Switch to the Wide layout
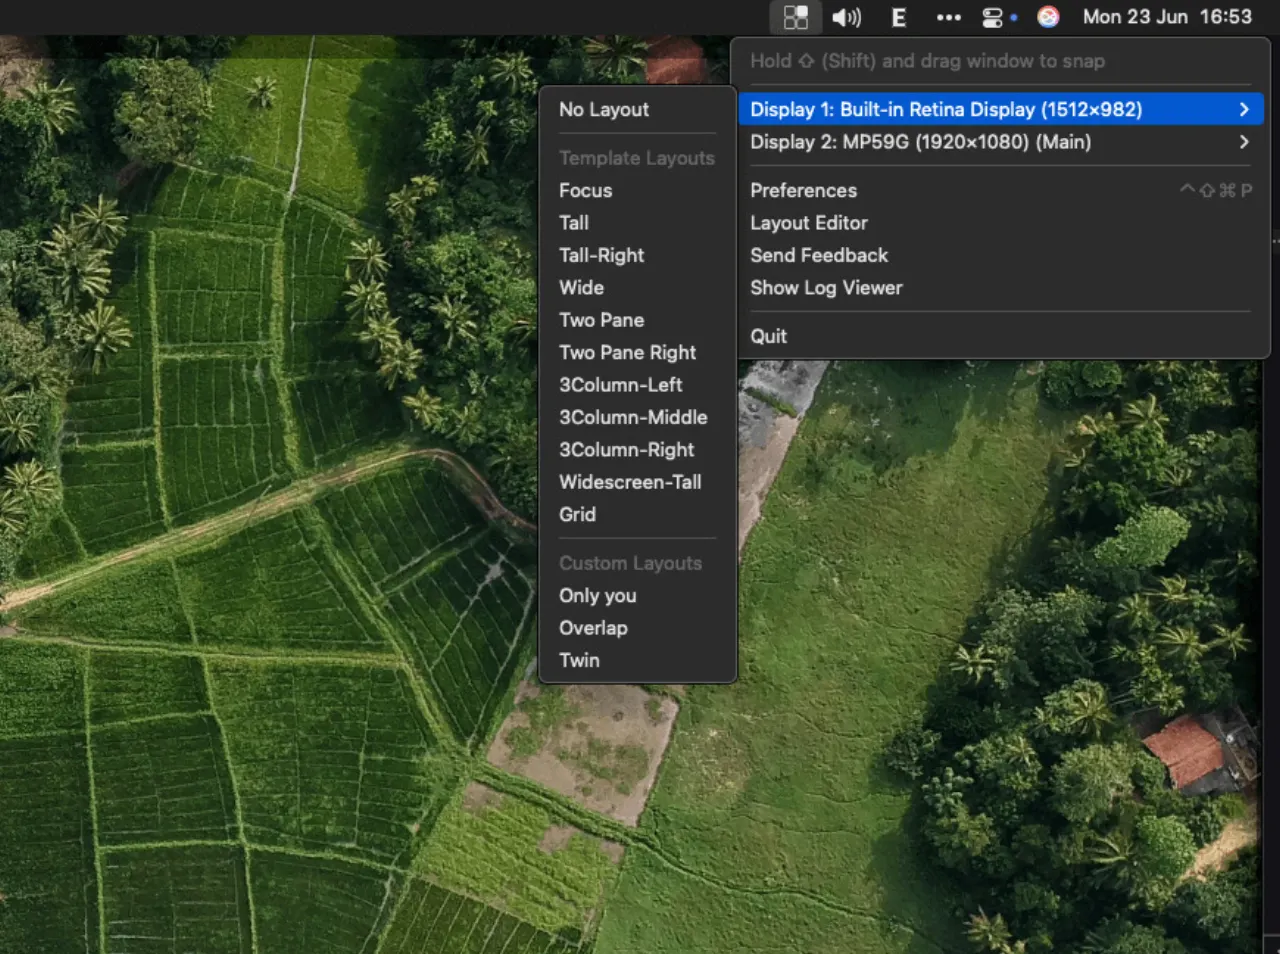1280x954 pixels. pyautogui.click(x=638, y=288)
